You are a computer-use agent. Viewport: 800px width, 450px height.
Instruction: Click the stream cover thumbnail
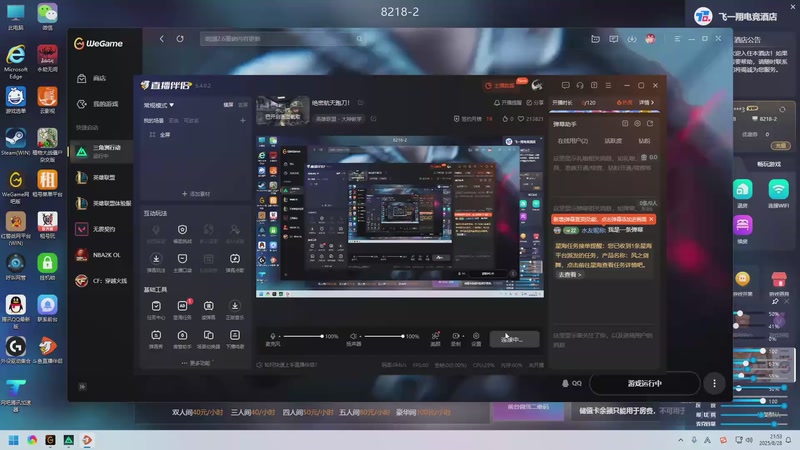click(x=283, y=111)
